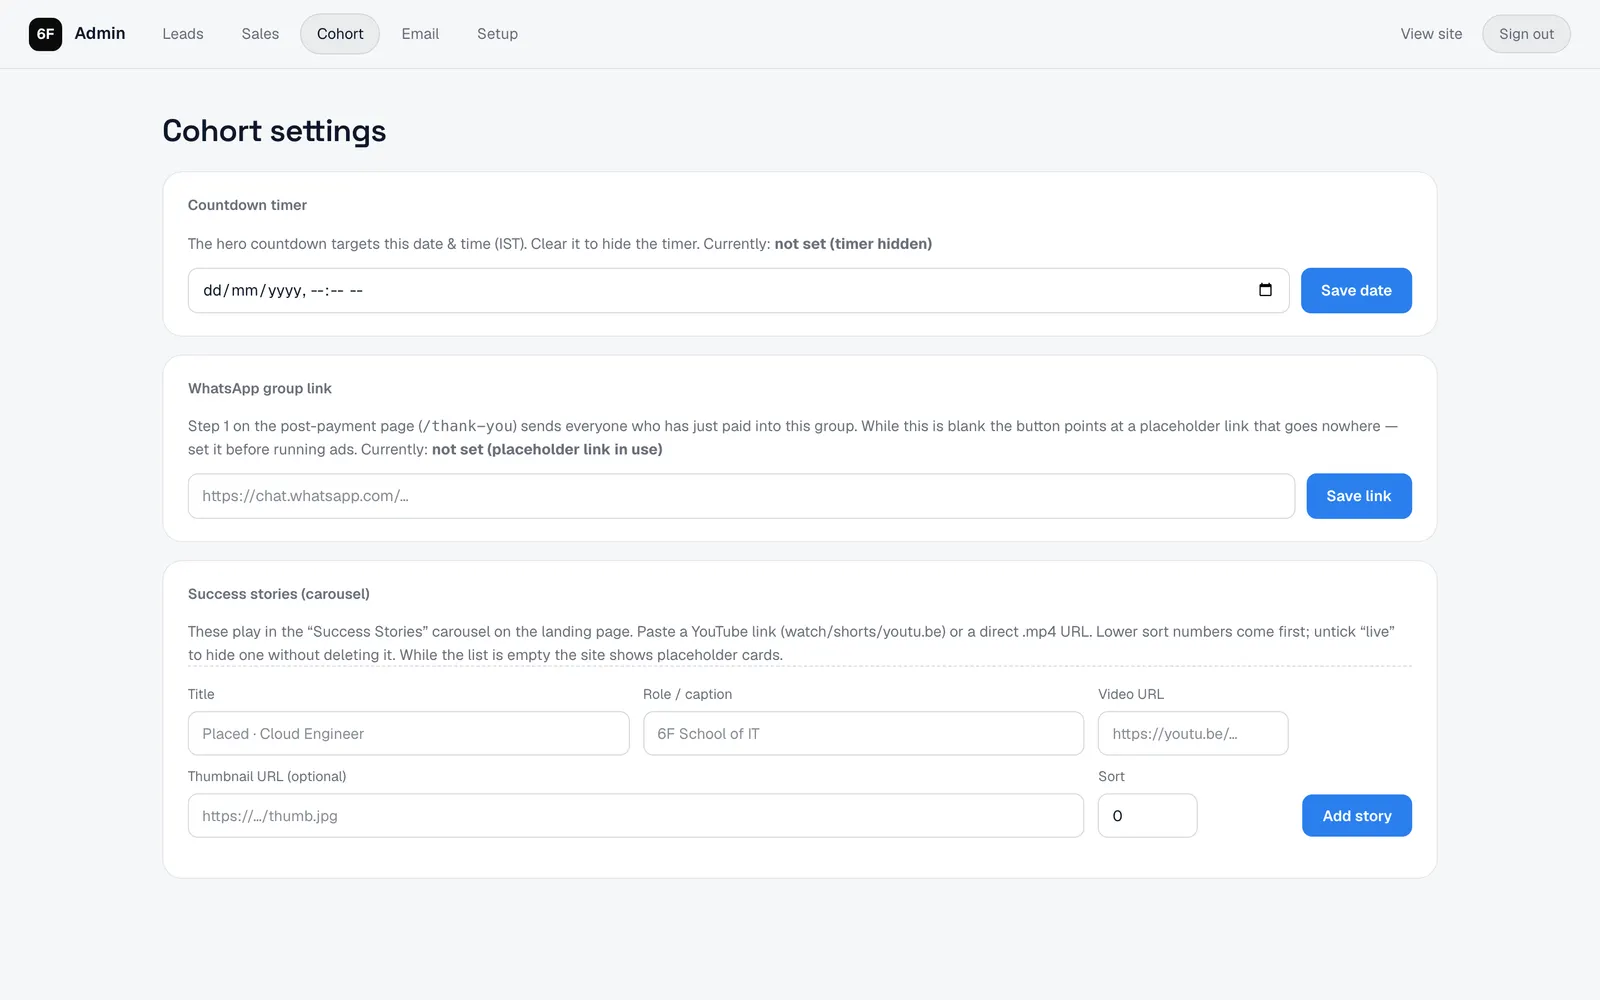Click the "/thank-you" path text
This screenshot has width=1600, height=1000.
coord(468,426)
